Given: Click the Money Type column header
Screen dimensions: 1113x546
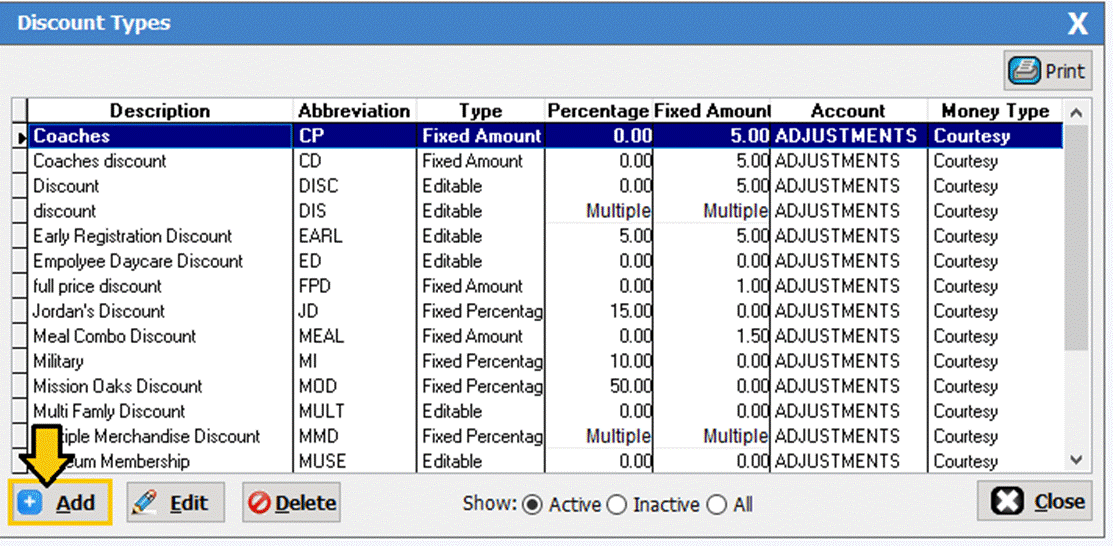Looking at the screenshot, I should pos(995,111).
